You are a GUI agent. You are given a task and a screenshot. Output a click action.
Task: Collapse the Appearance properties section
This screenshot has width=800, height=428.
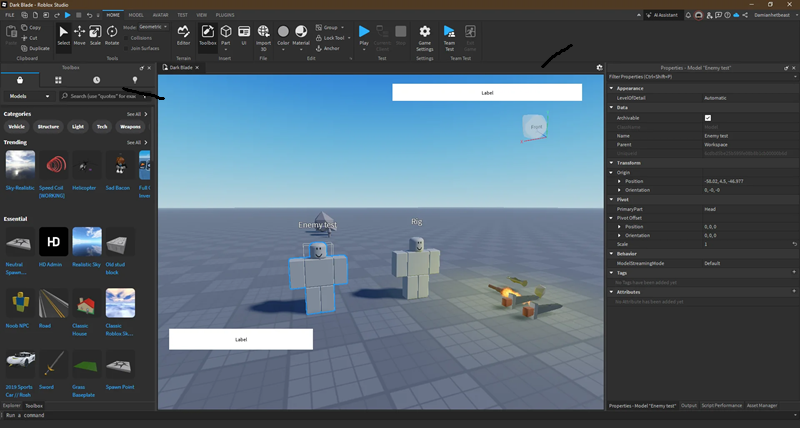click(x=612, y=88)
